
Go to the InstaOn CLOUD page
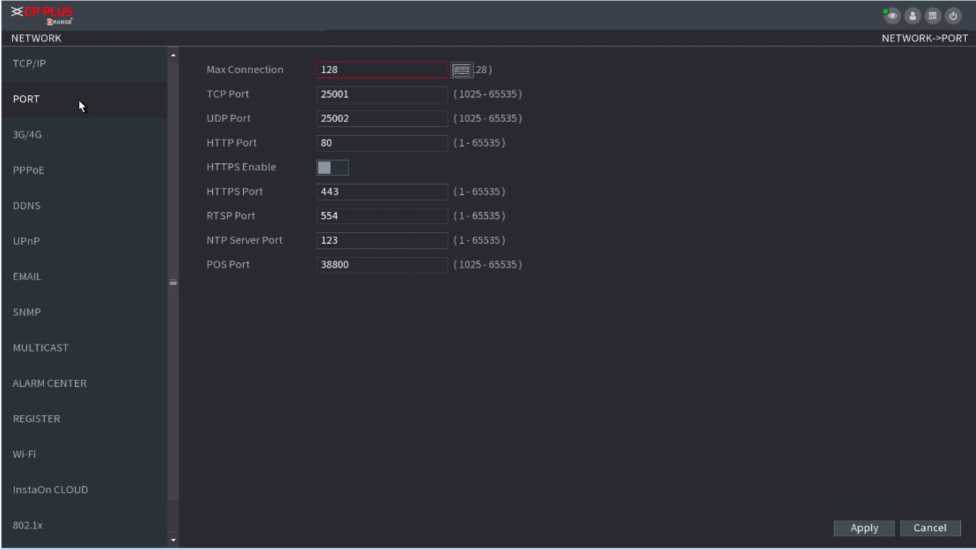tap(50, 490)
